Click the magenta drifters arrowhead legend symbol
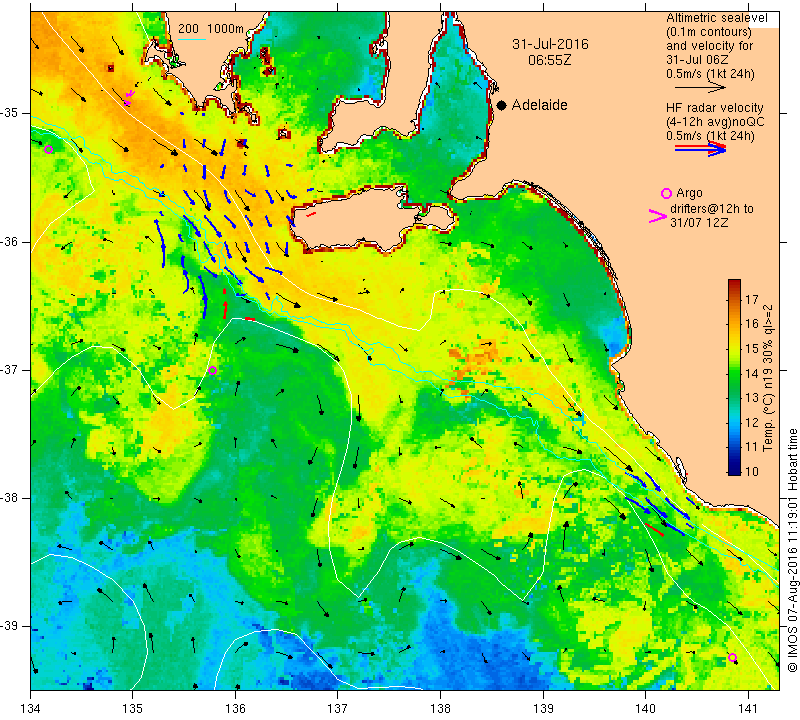This screenshot has width=800, height=720. pos(658,216)
